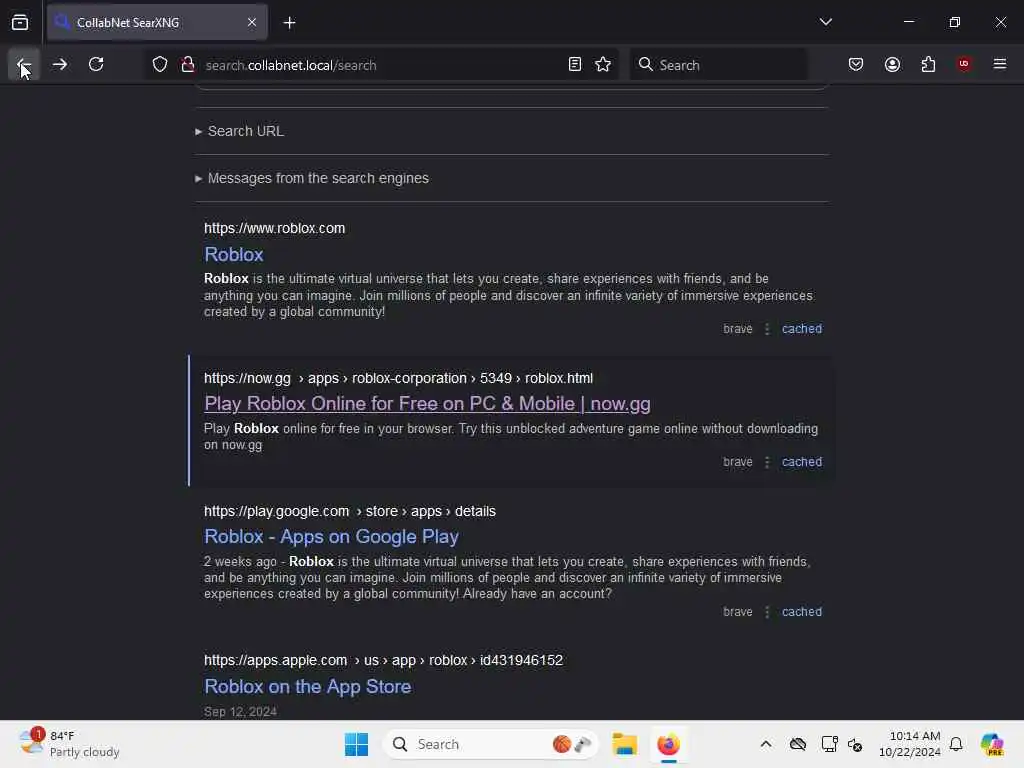Open the display connection tray icon
1024x768 pixels.
pyautogui.click(x=829, y=744)
